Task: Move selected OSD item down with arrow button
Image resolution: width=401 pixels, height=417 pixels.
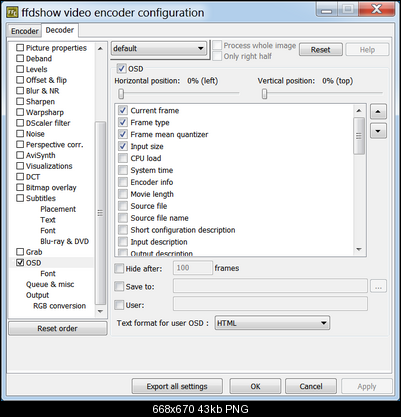Action: point(378,131)
